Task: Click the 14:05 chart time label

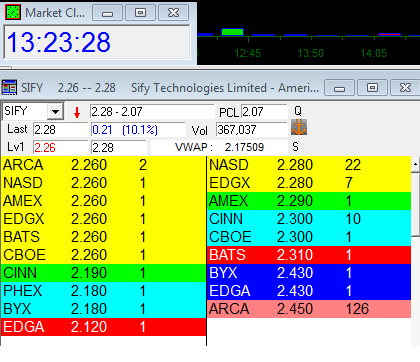Action: coord(373,53)
